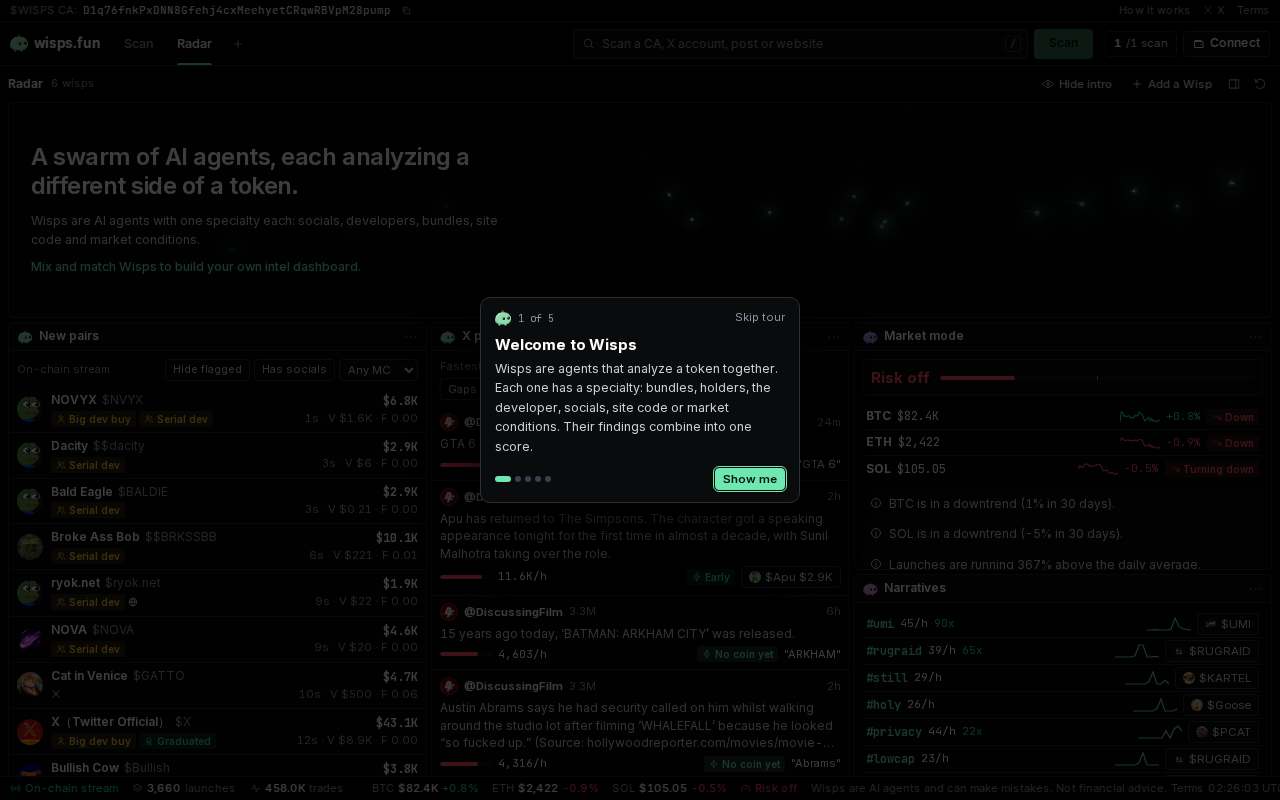Open X panel three-dot menu
The image size is (1280, 800).
834,337
